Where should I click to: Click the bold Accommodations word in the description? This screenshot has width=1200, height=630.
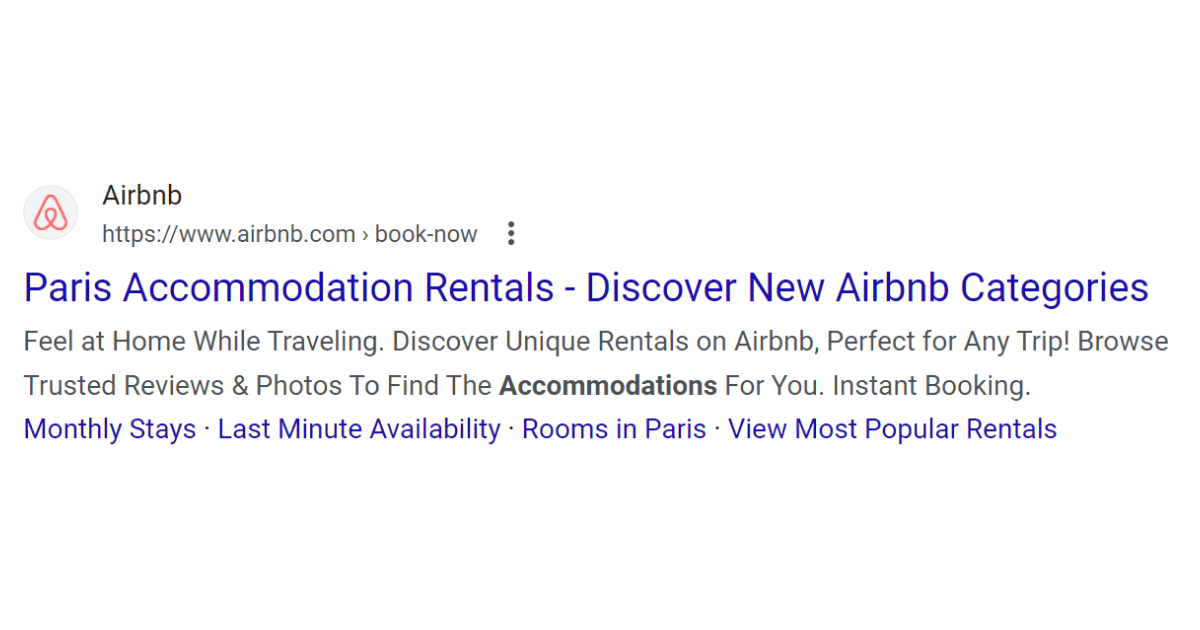[608, 386]
